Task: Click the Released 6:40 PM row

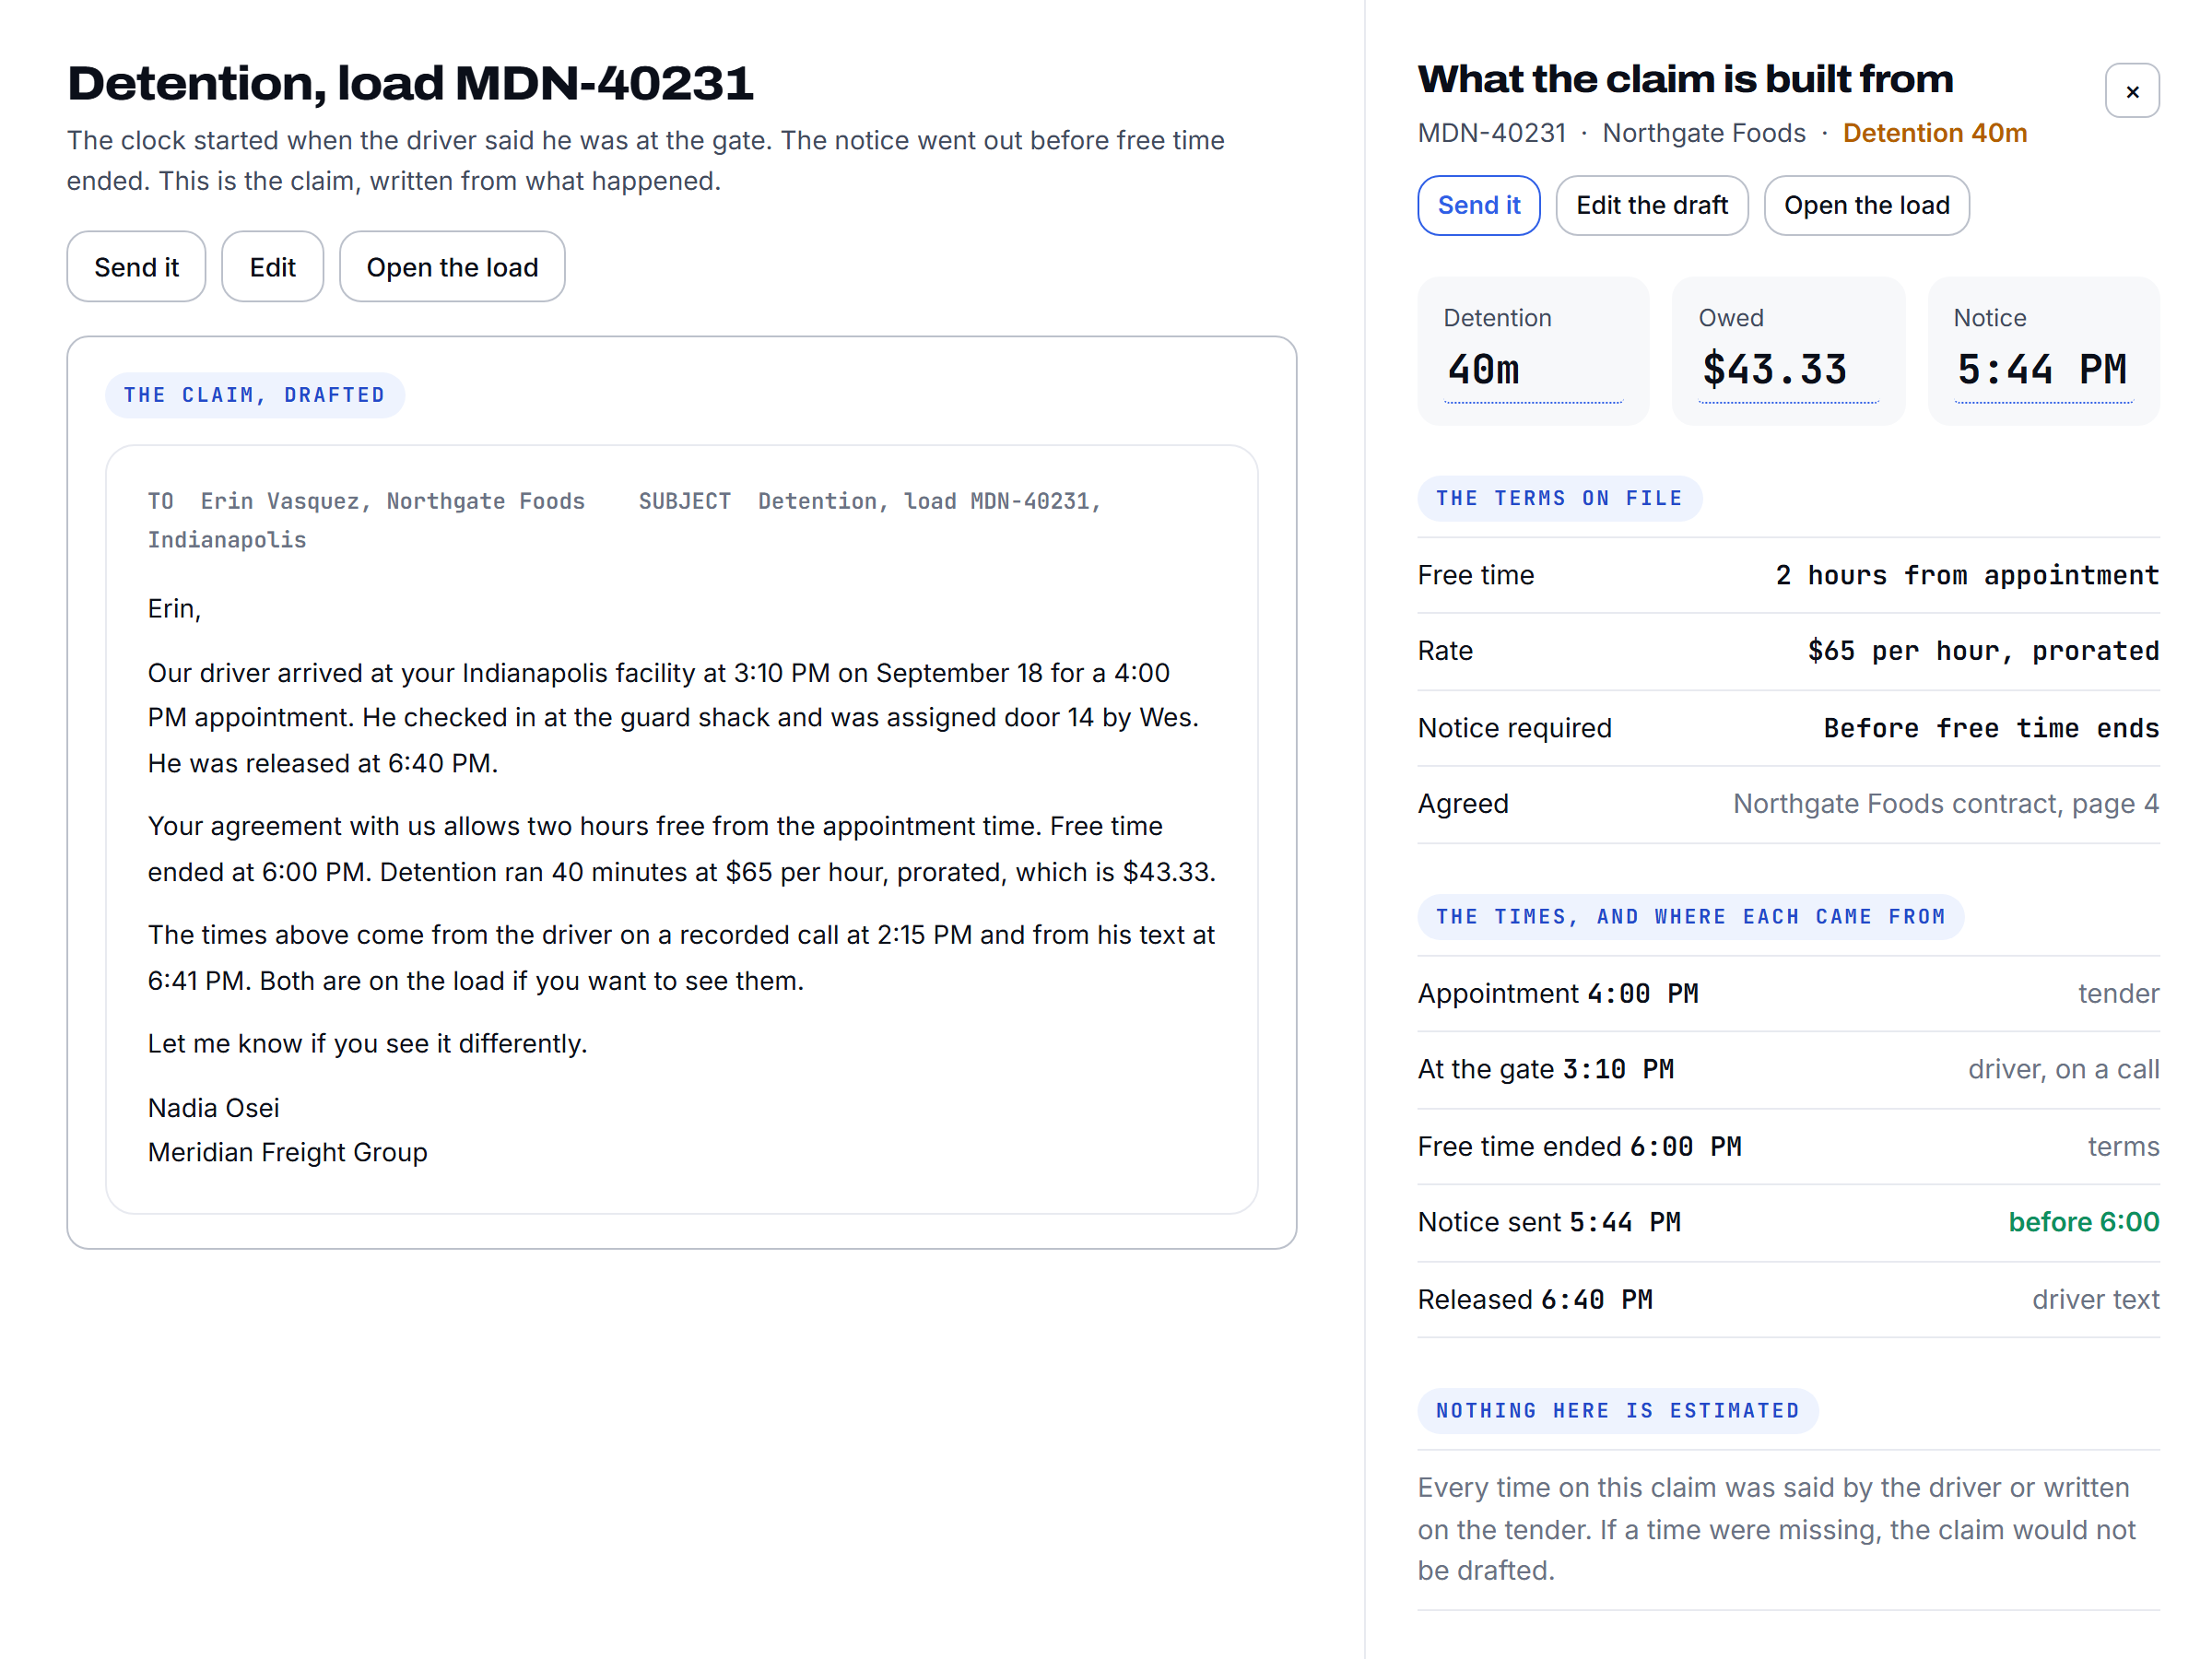Action: click(x=1788, y=1299)
